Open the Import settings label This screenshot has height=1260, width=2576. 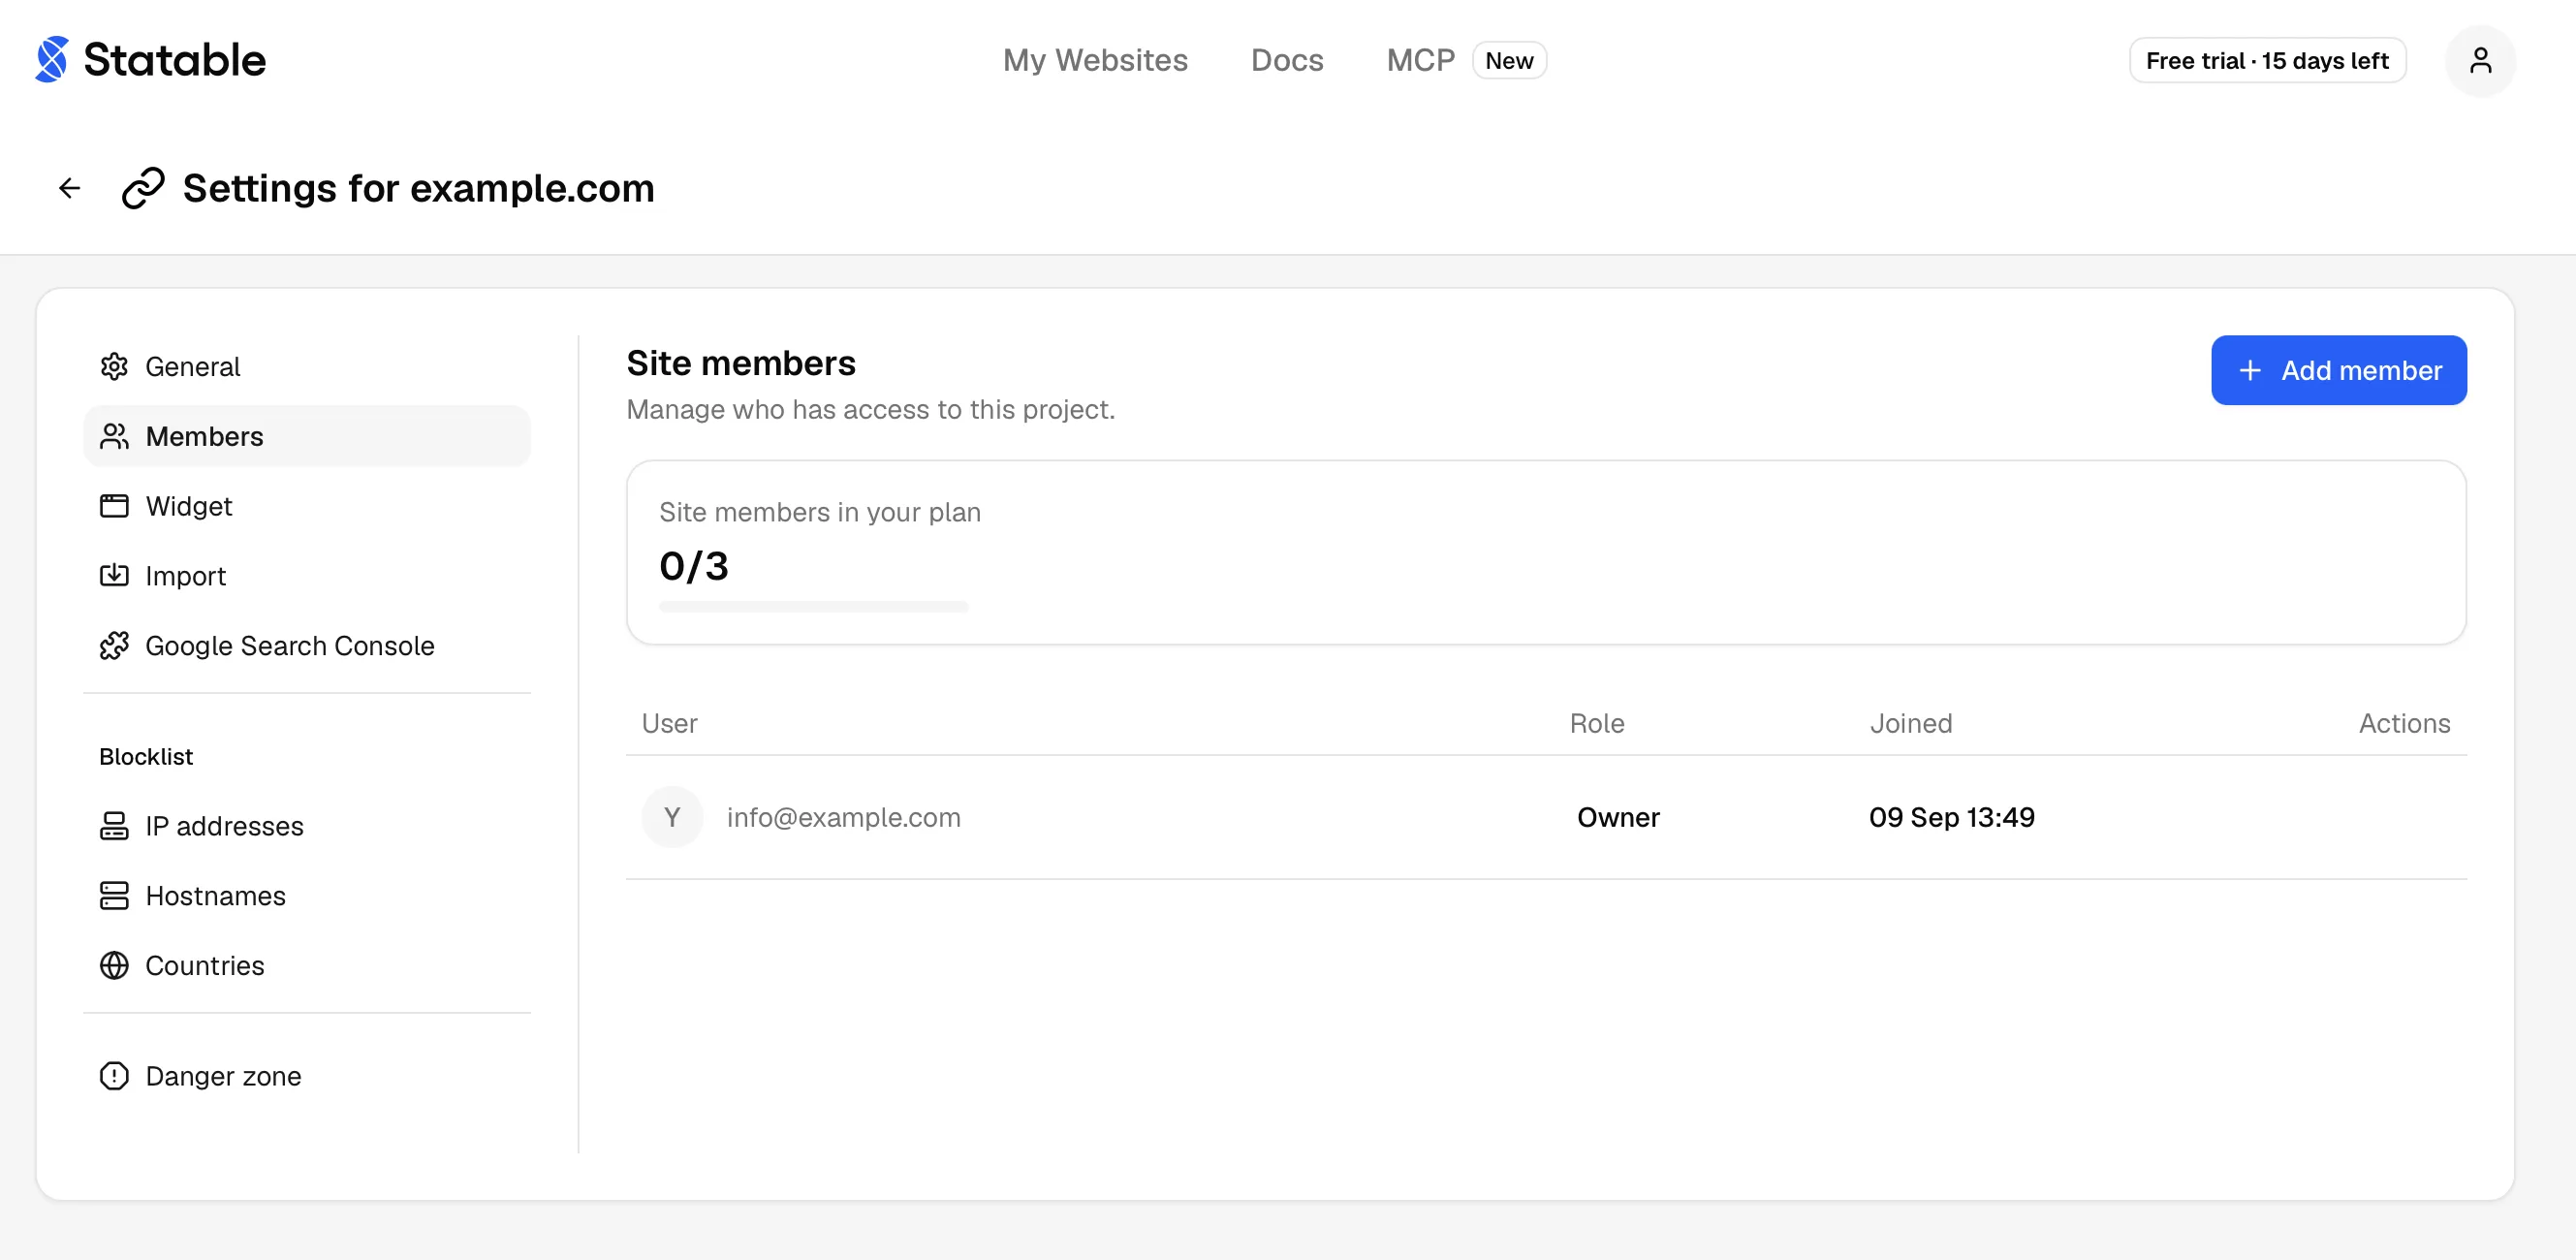pyautogui.click(x=186, y=577)
